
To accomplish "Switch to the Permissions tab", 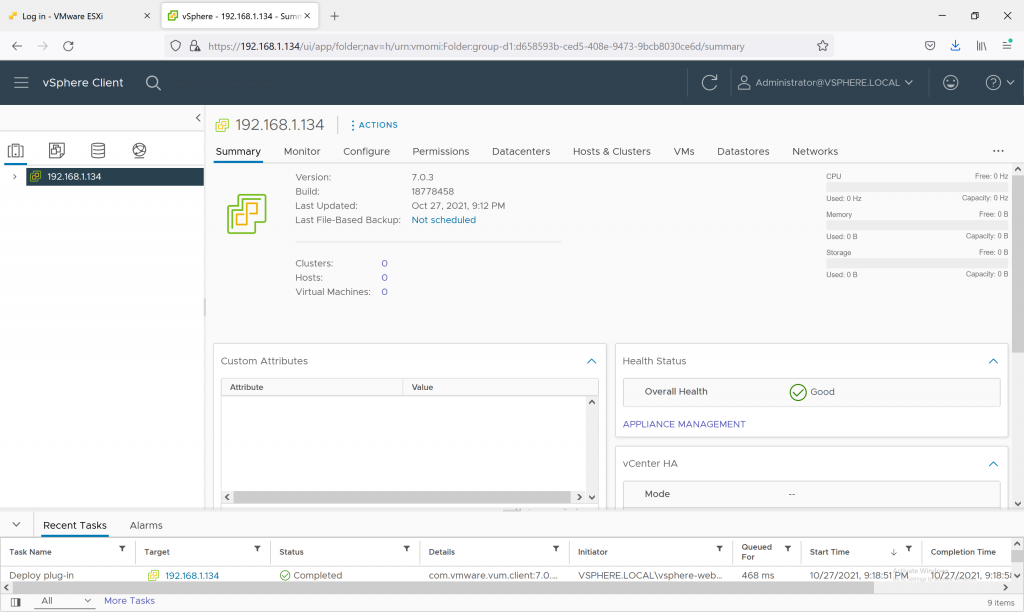I will (x=441, y=152).
